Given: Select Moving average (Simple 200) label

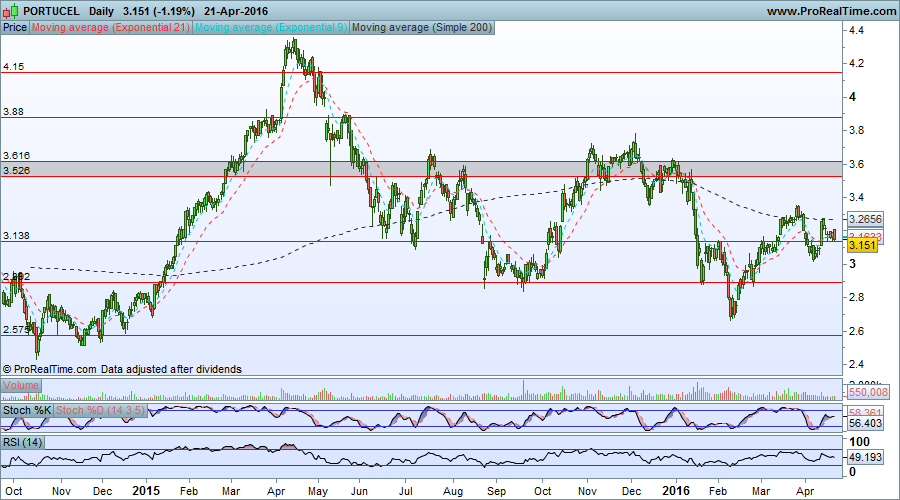Looking at the screenshot, I should 422,28.
